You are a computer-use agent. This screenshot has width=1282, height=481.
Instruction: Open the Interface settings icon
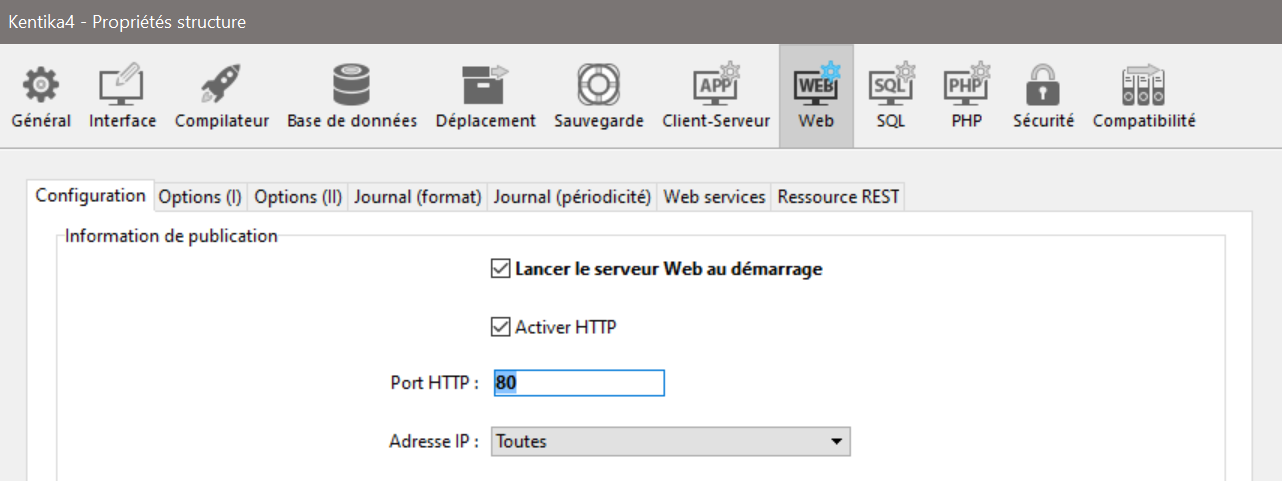[122, 97]
